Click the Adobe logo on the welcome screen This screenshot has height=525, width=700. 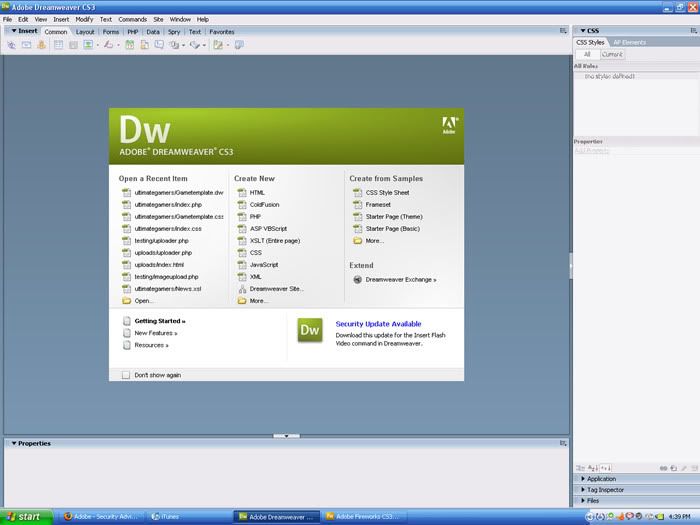[x=450, y=125]
